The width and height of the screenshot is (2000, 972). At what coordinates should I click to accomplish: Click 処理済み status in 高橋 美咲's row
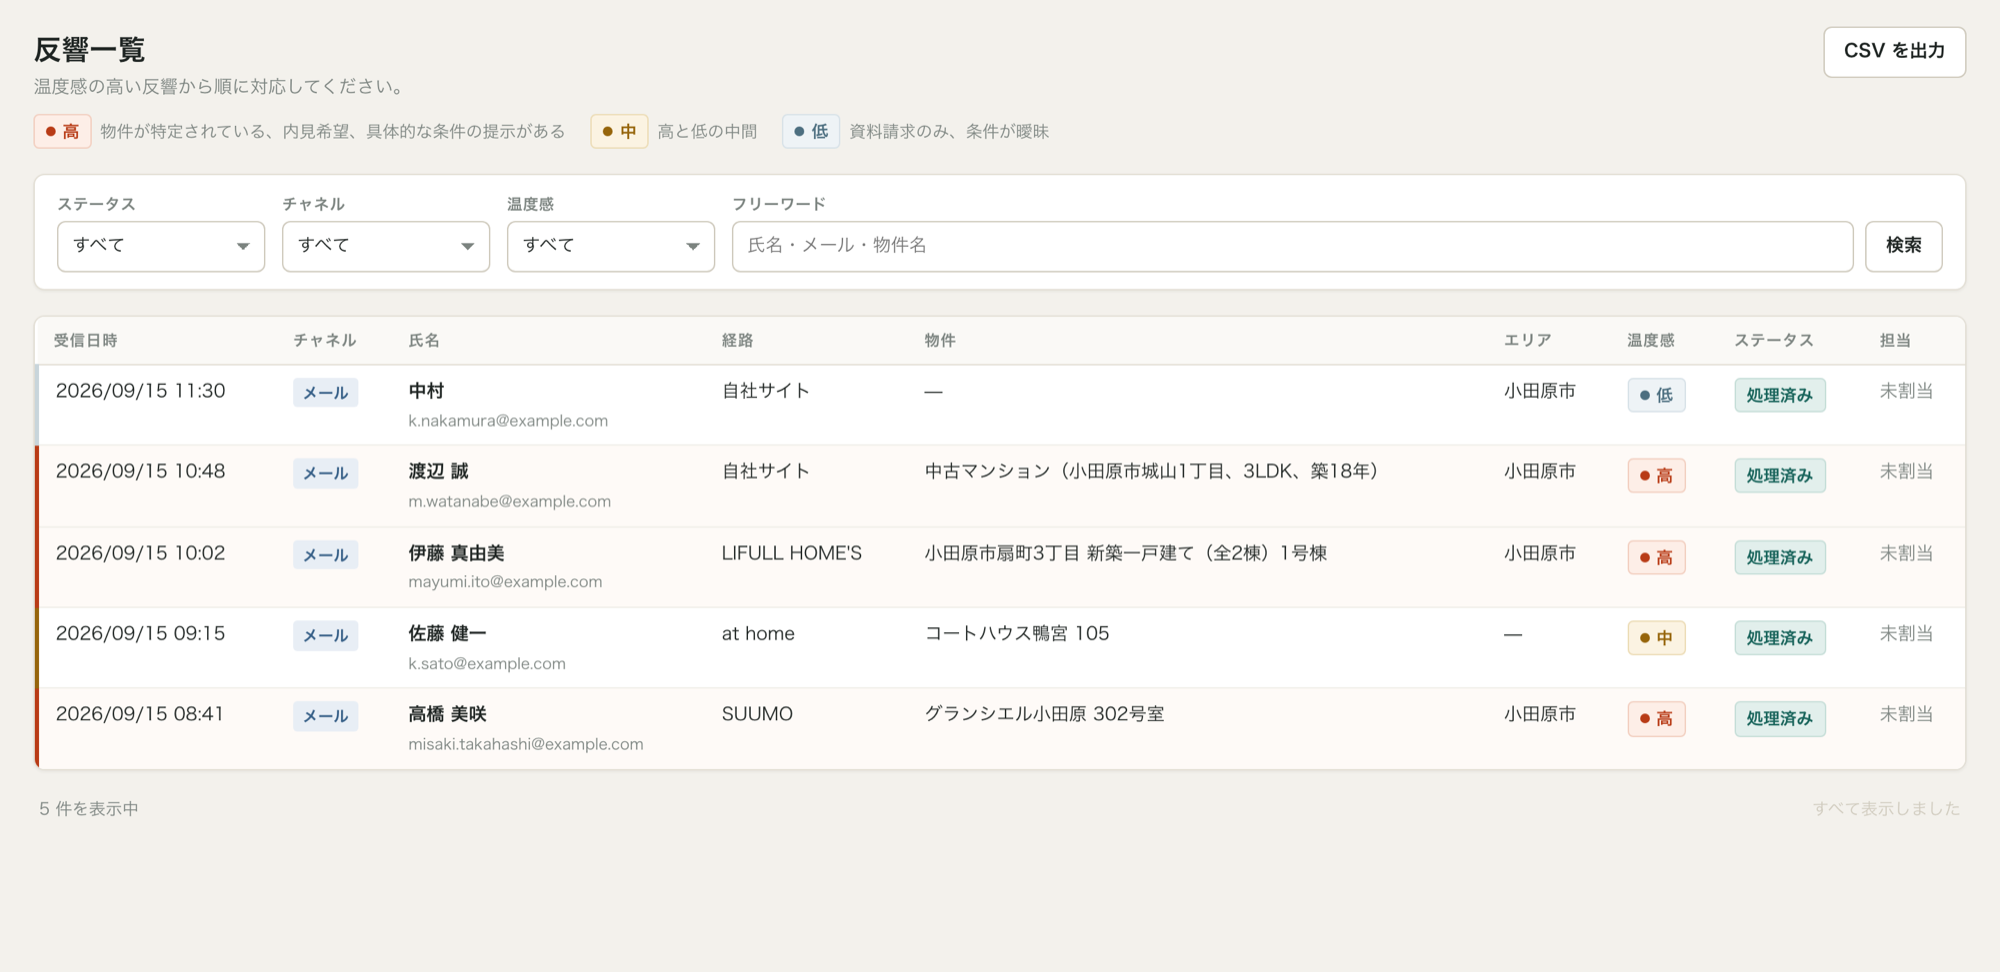pyautogui.click(x=1780, y=719)
